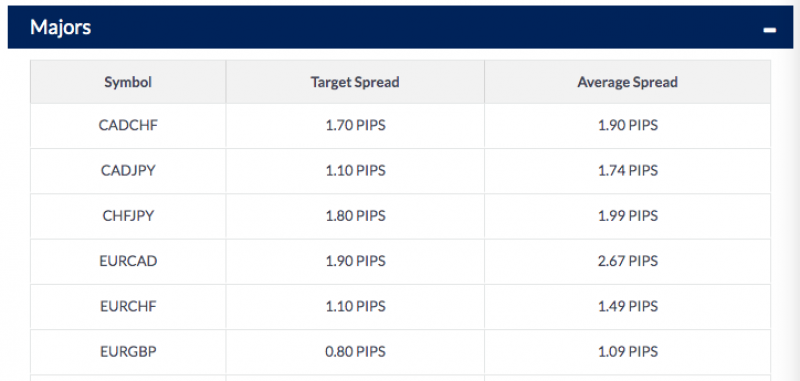The height and width of the screenshot is (381, 800).
Task: Select CADCHF target spread 1.70 PIPS
Action: [x=356, y=125]
